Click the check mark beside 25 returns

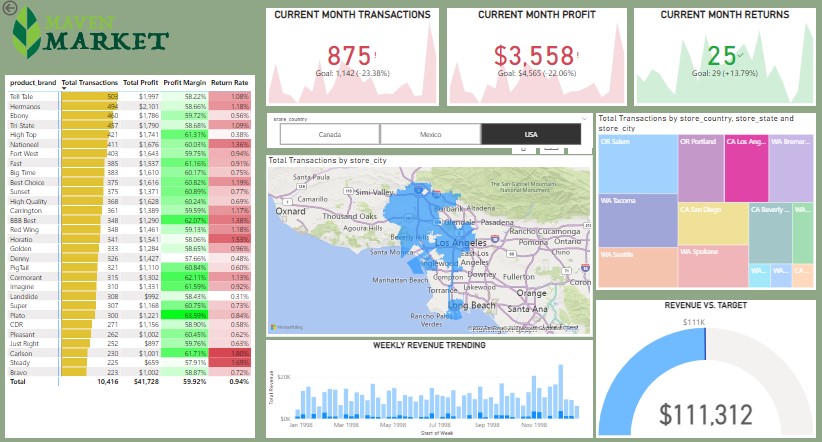click(x=740, y=54)
